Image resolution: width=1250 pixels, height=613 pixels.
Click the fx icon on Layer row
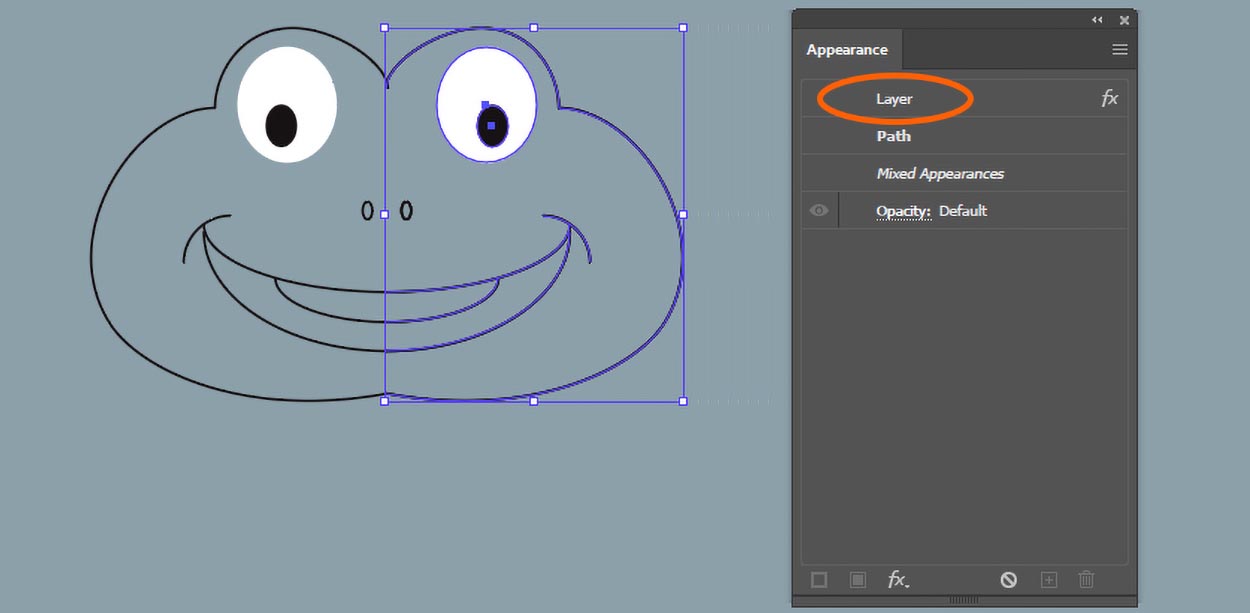click(x=1109, y=98)
